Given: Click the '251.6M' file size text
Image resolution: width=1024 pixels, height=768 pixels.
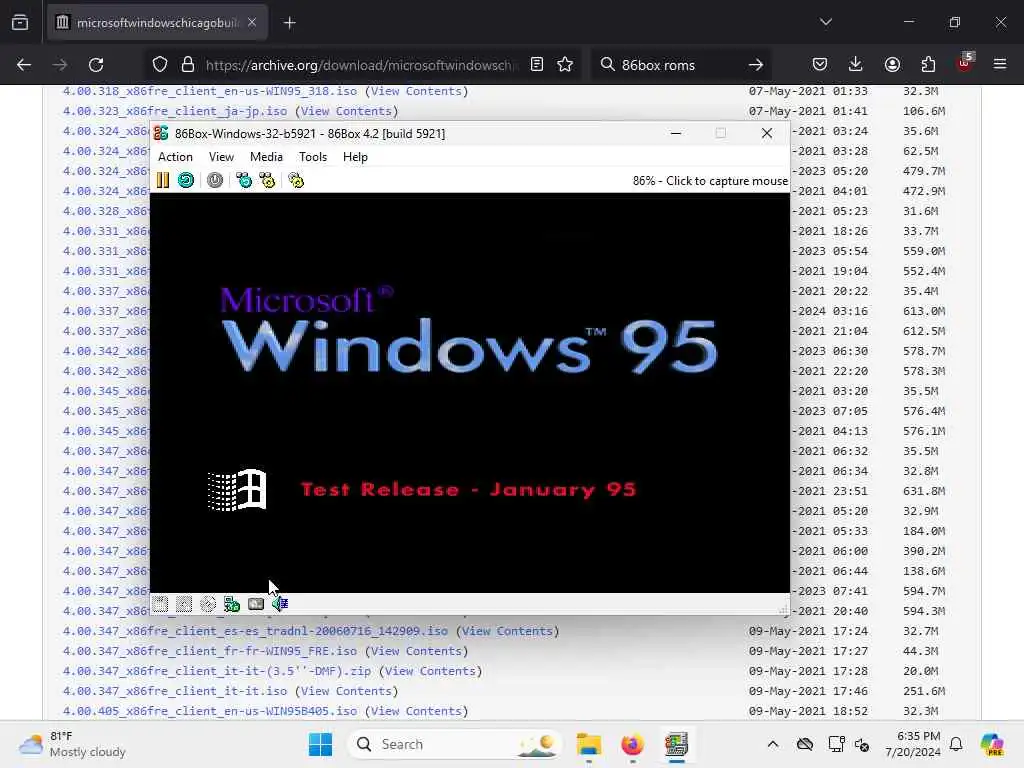Looking at the screenshot, I should tap(924, 692).
